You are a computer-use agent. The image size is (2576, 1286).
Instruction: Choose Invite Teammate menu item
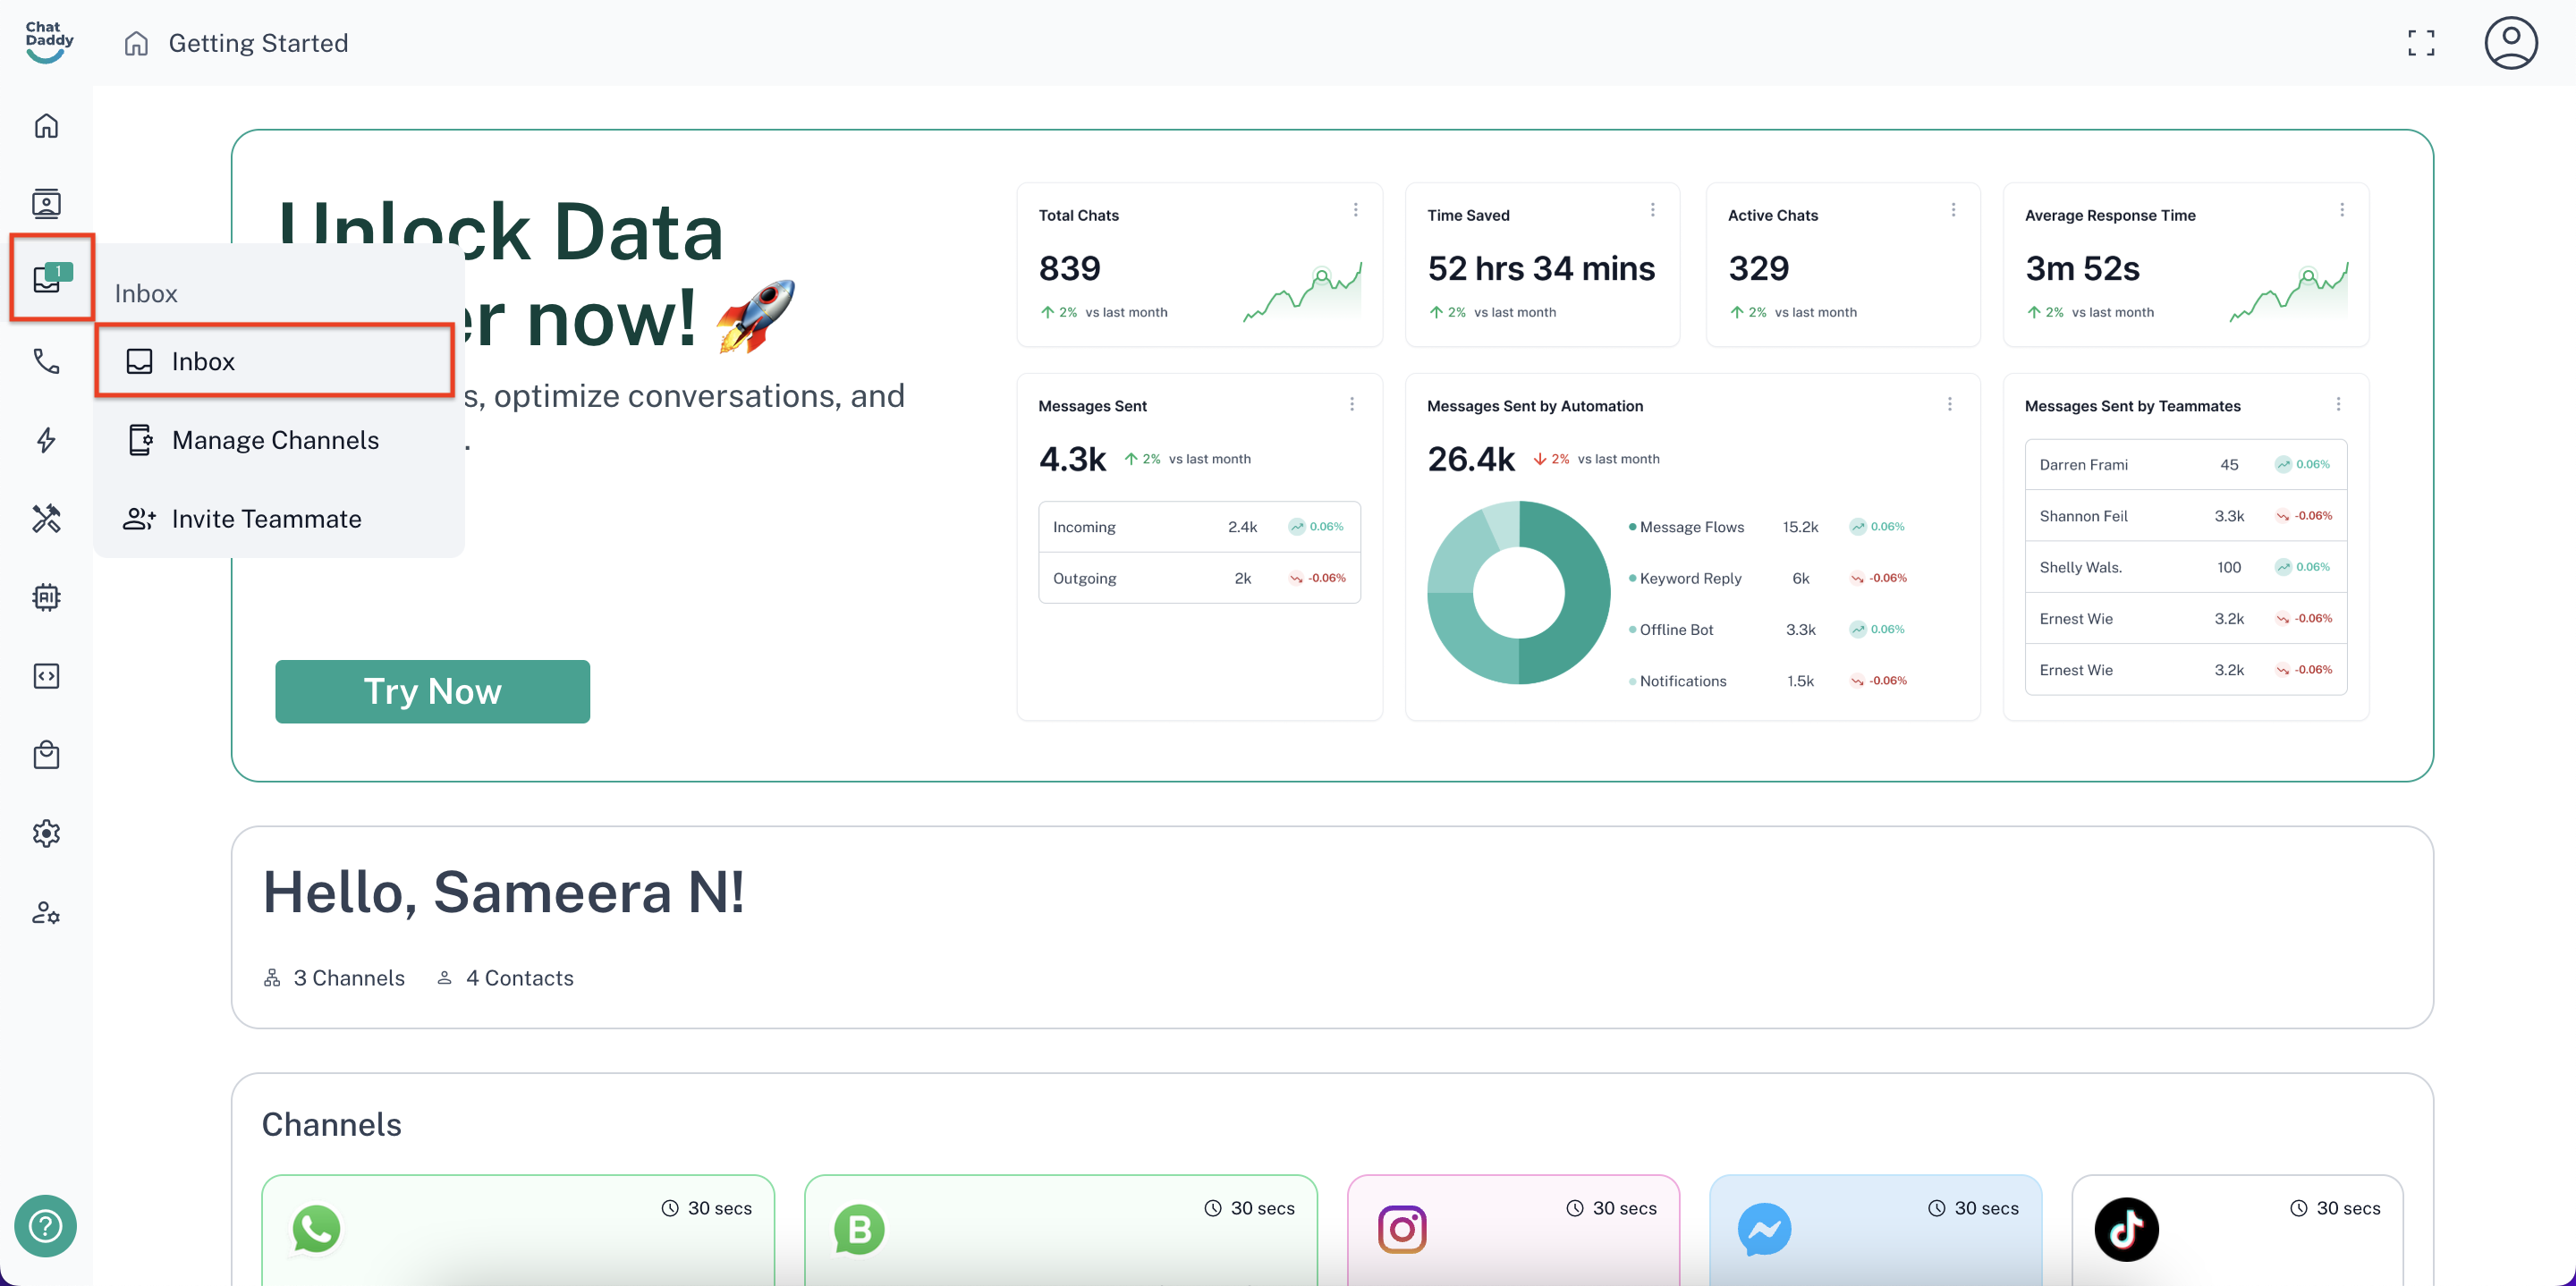(266, 519)
